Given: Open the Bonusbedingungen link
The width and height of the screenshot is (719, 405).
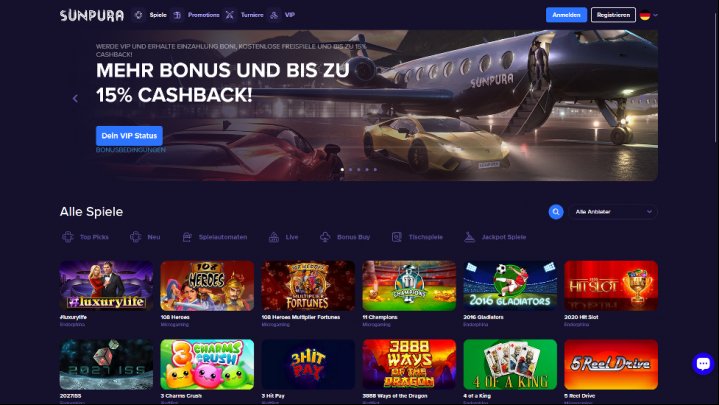Looking at the screenshot, I should coord(131,150).
